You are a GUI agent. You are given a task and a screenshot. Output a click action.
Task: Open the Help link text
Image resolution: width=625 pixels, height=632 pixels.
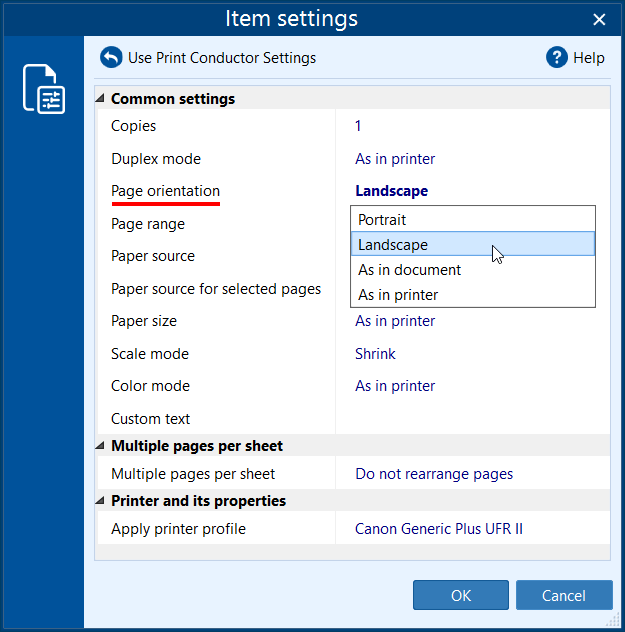click(x=589, y=58)
